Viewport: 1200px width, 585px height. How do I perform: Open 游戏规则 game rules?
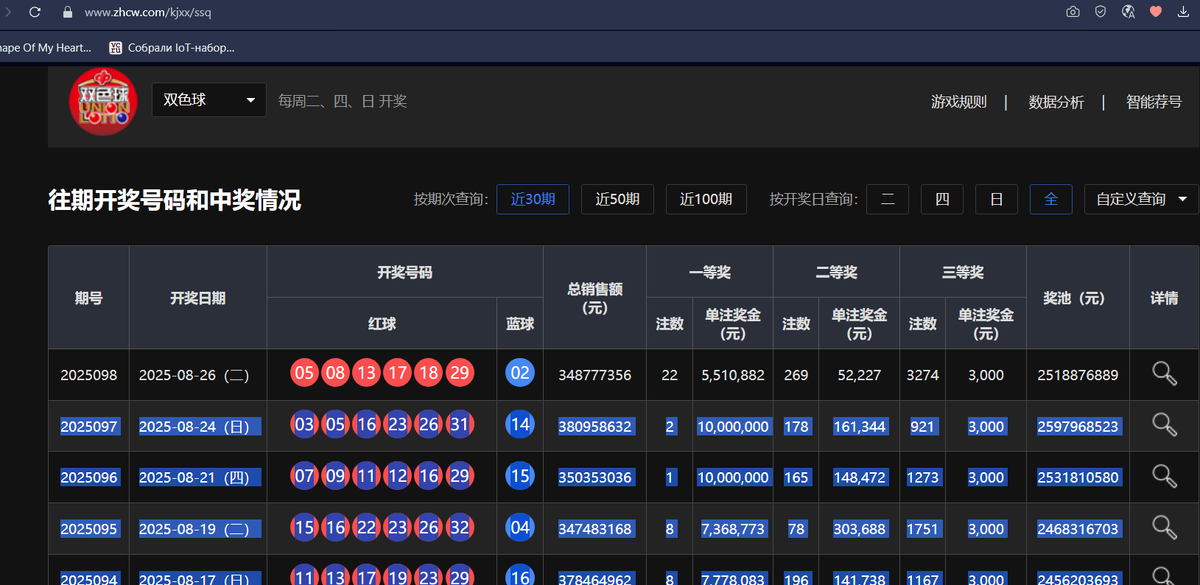coord(958,101)
